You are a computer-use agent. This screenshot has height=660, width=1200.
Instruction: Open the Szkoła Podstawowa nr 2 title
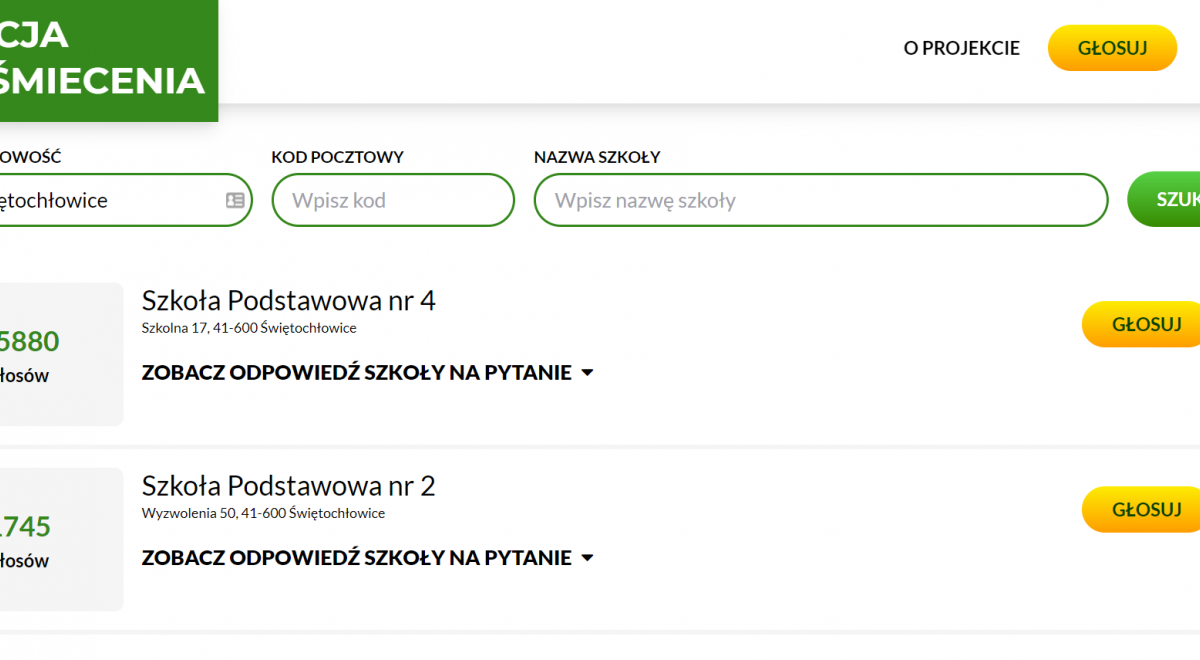tap(288, 486)
